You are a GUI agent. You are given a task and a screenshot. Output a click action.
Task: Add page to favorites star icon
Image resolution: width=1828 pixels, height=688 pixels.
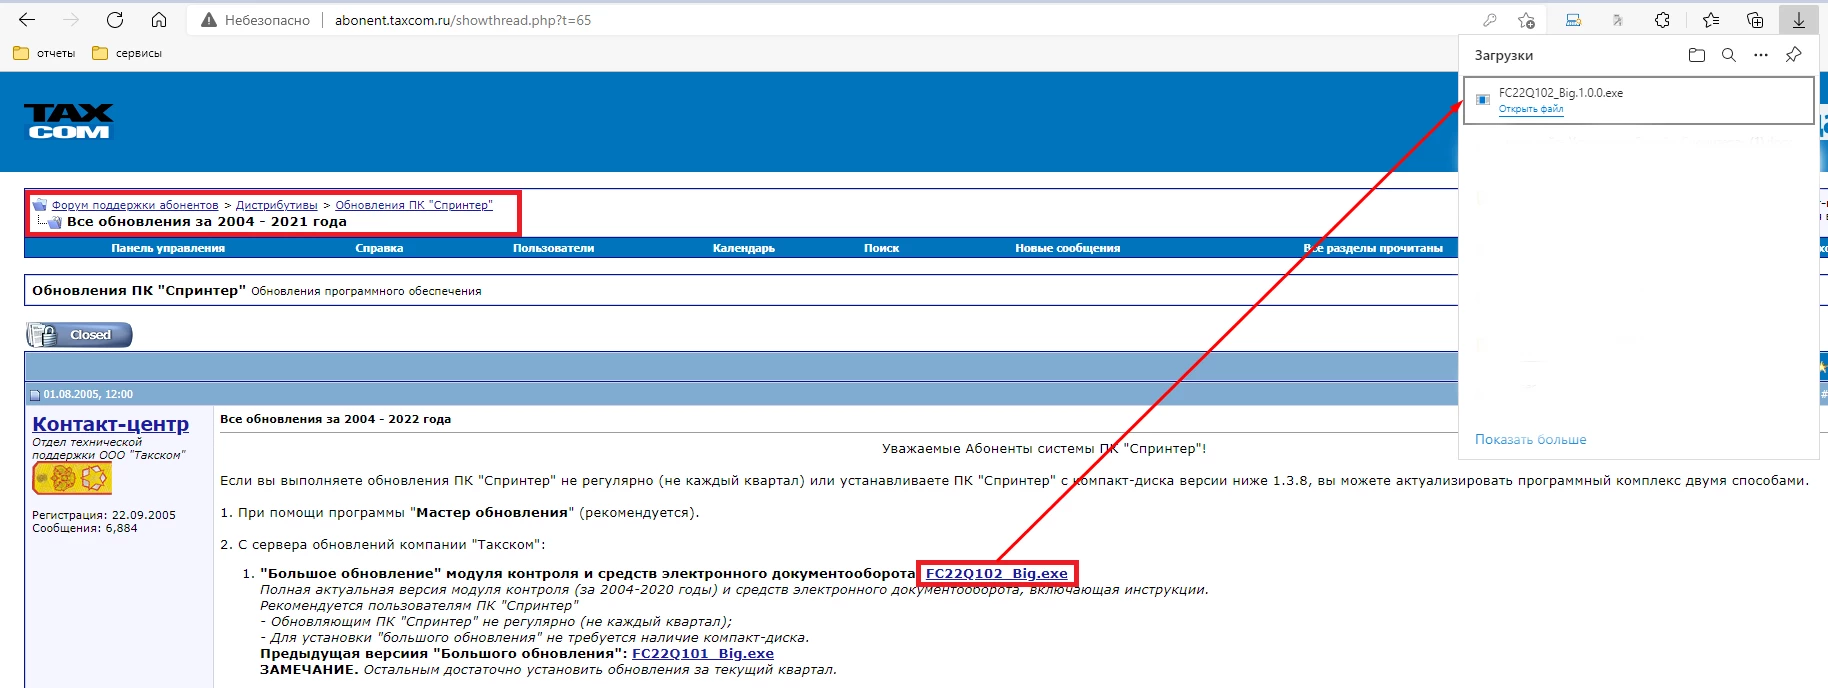click(1526, 20)
